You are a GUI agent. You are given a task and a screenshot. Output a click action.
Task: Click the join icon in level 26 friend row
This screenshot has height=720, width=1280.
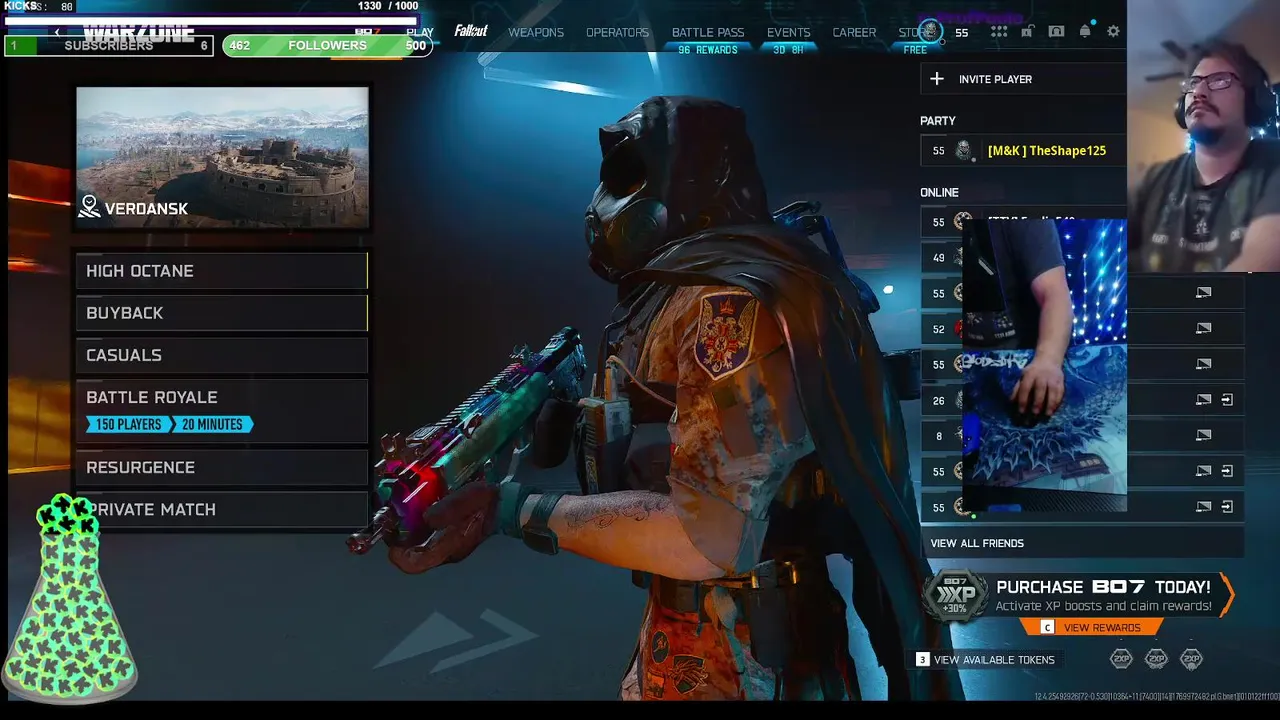pyautogui.click(x=1227, y=399)
